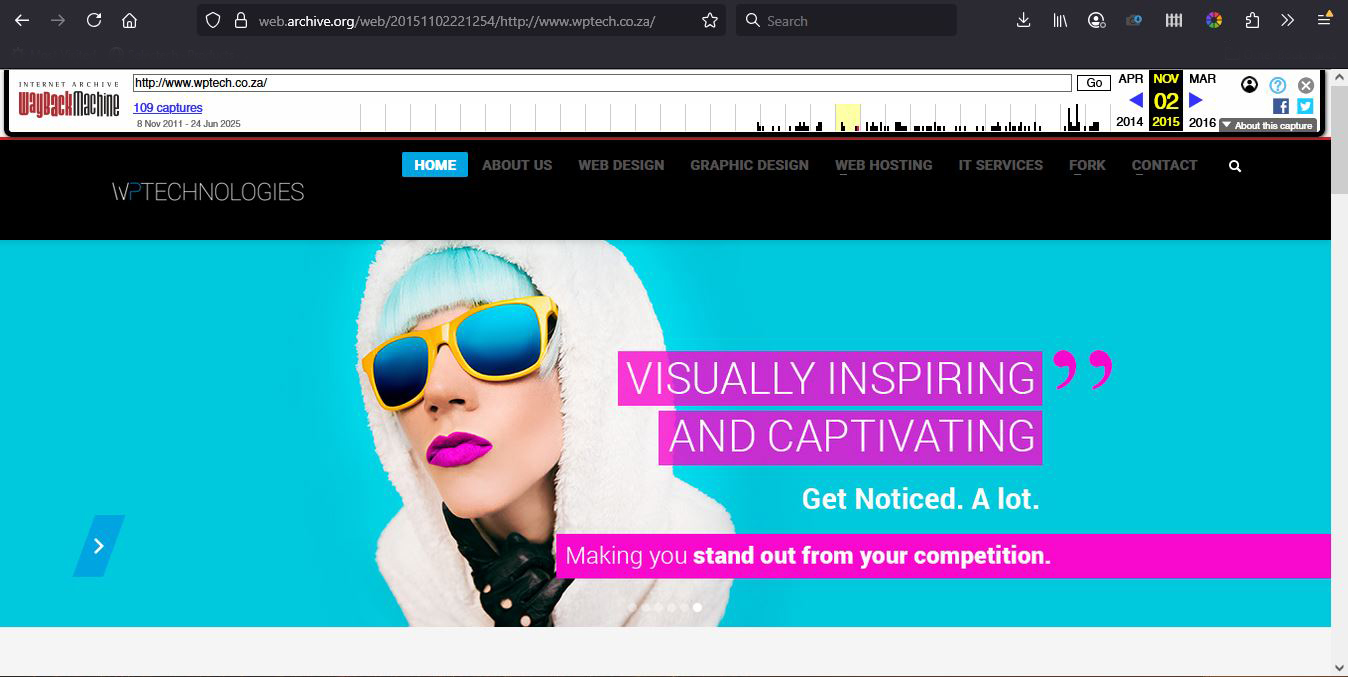Select the IT SERVICES menu item
Screen dimensions: 1348x677
click(x=1000, y=165)
